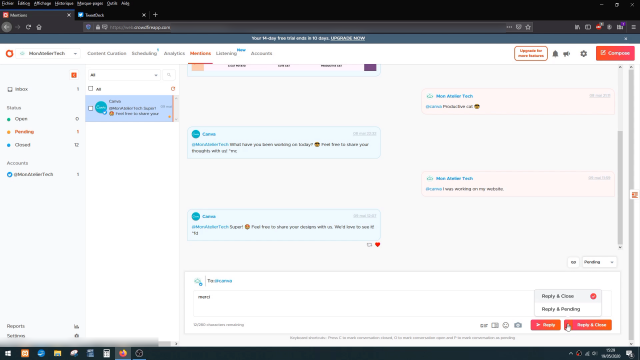Click the UPGRADE NOW link in banner
The width and height of the screenshot is (640, 360).
[348, 38]
